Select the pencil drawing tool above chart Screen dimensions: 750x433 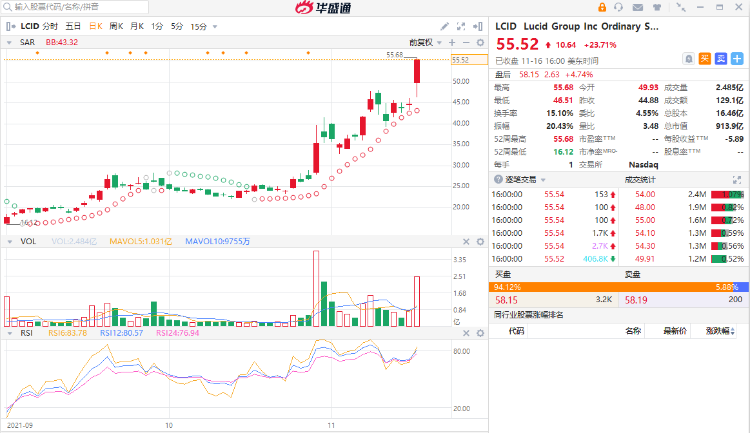(x=444, y=26)
